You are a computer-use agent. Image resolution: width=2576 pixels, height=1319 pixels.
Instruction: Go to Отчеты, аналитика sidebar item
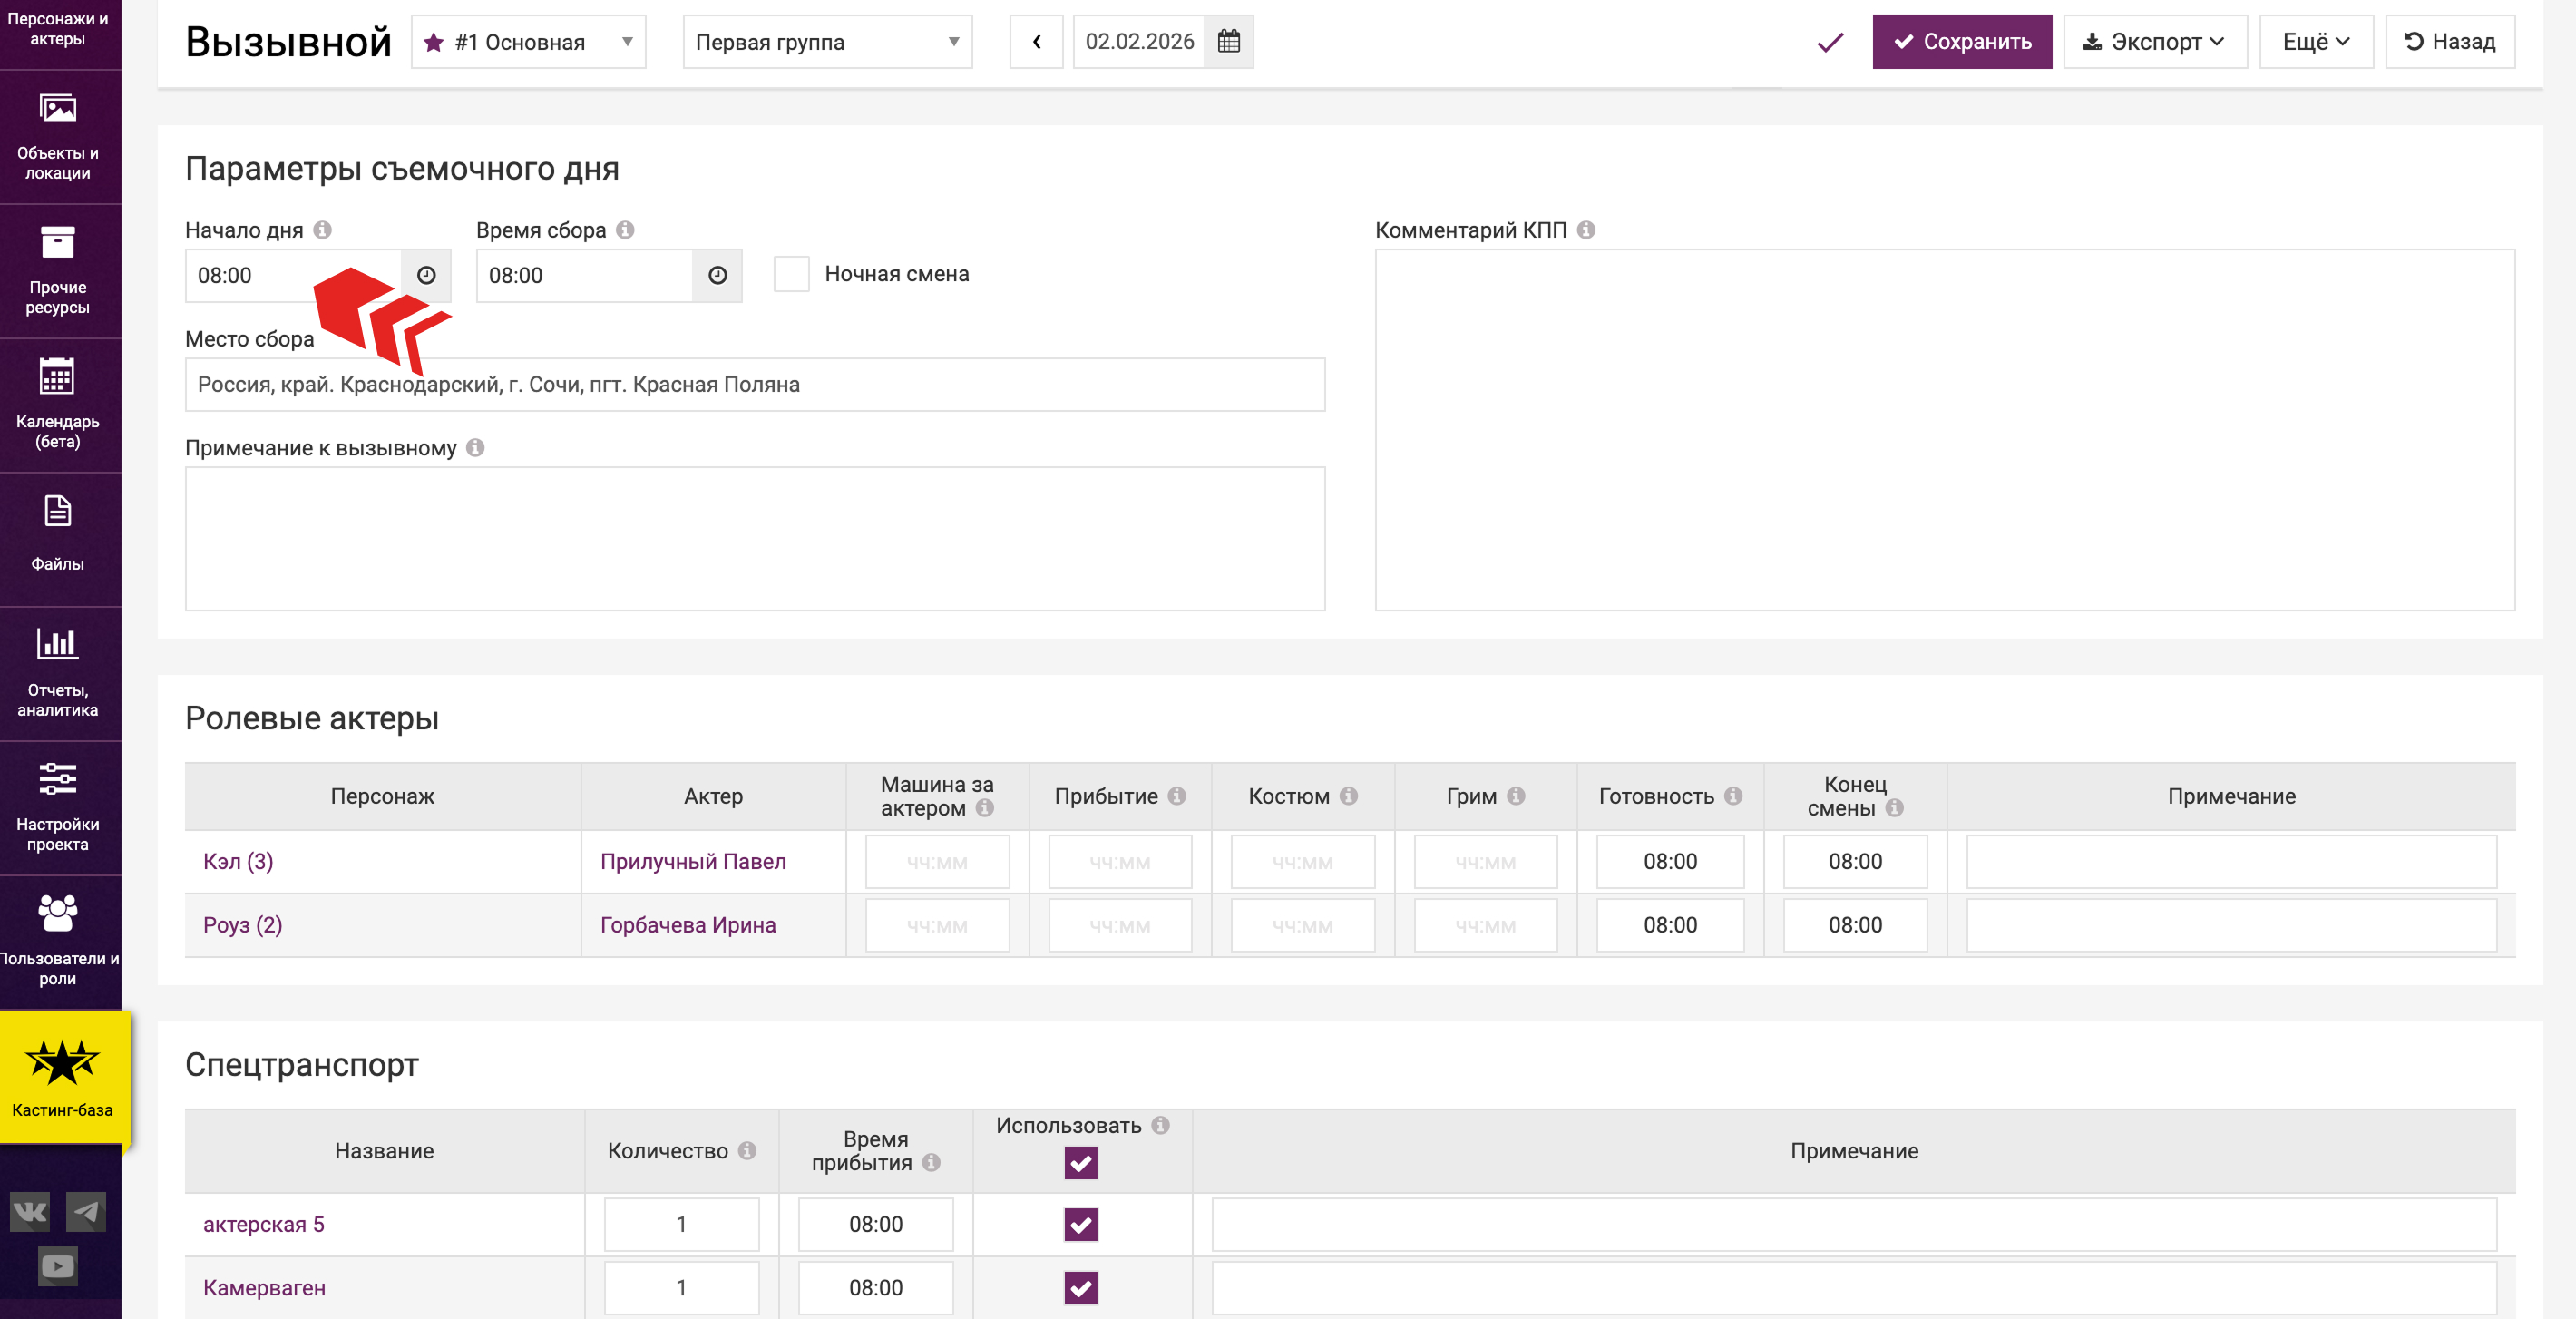pos(58,673)
